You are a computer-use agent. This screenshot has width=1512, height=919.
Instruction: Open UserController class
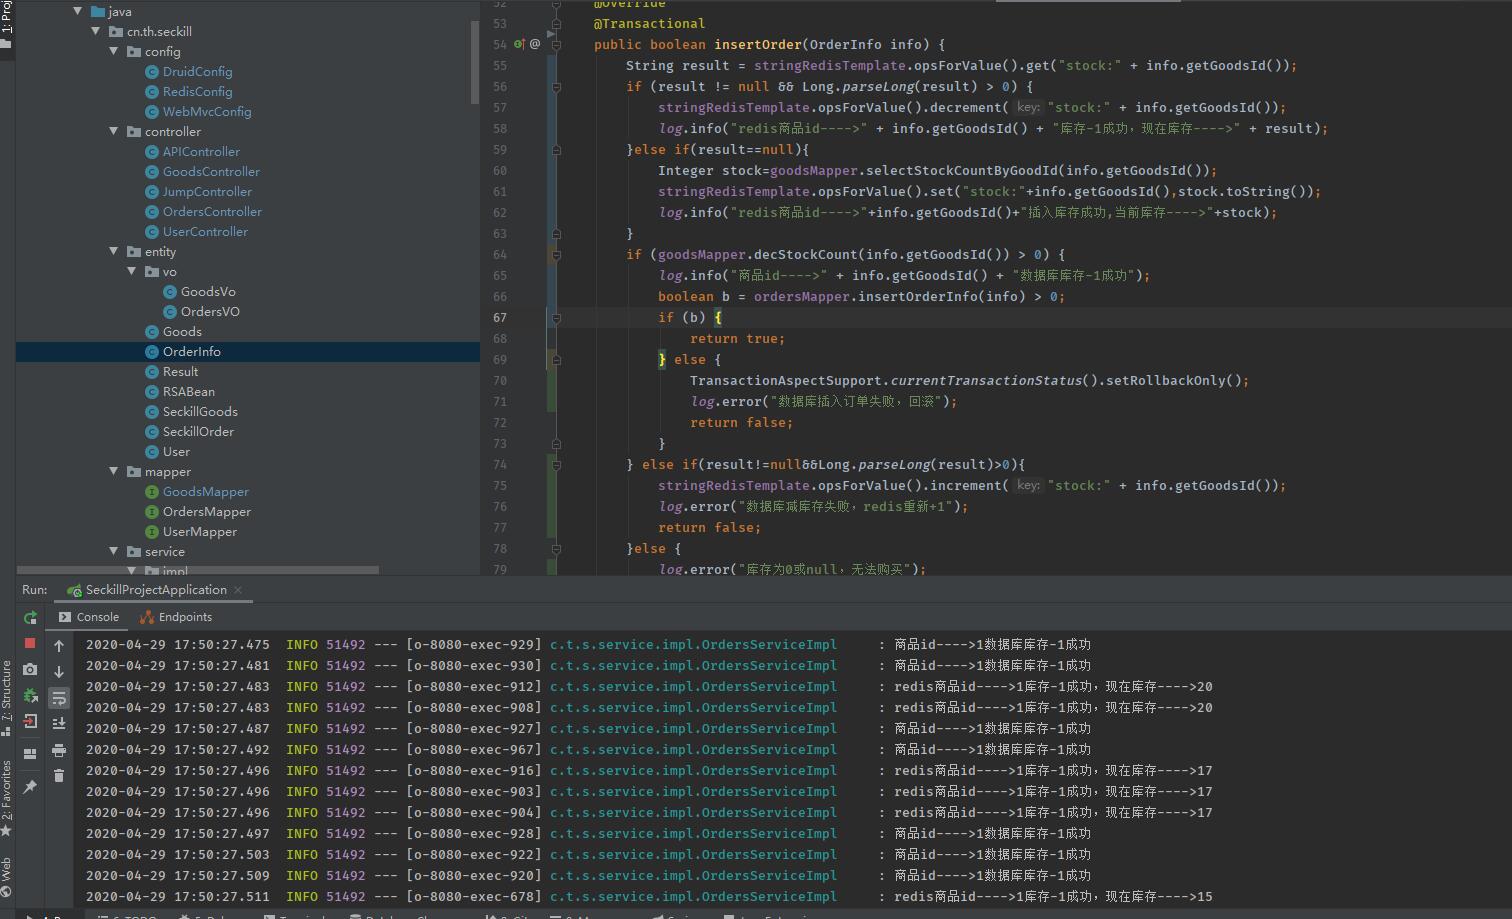(x=205, y=231)
